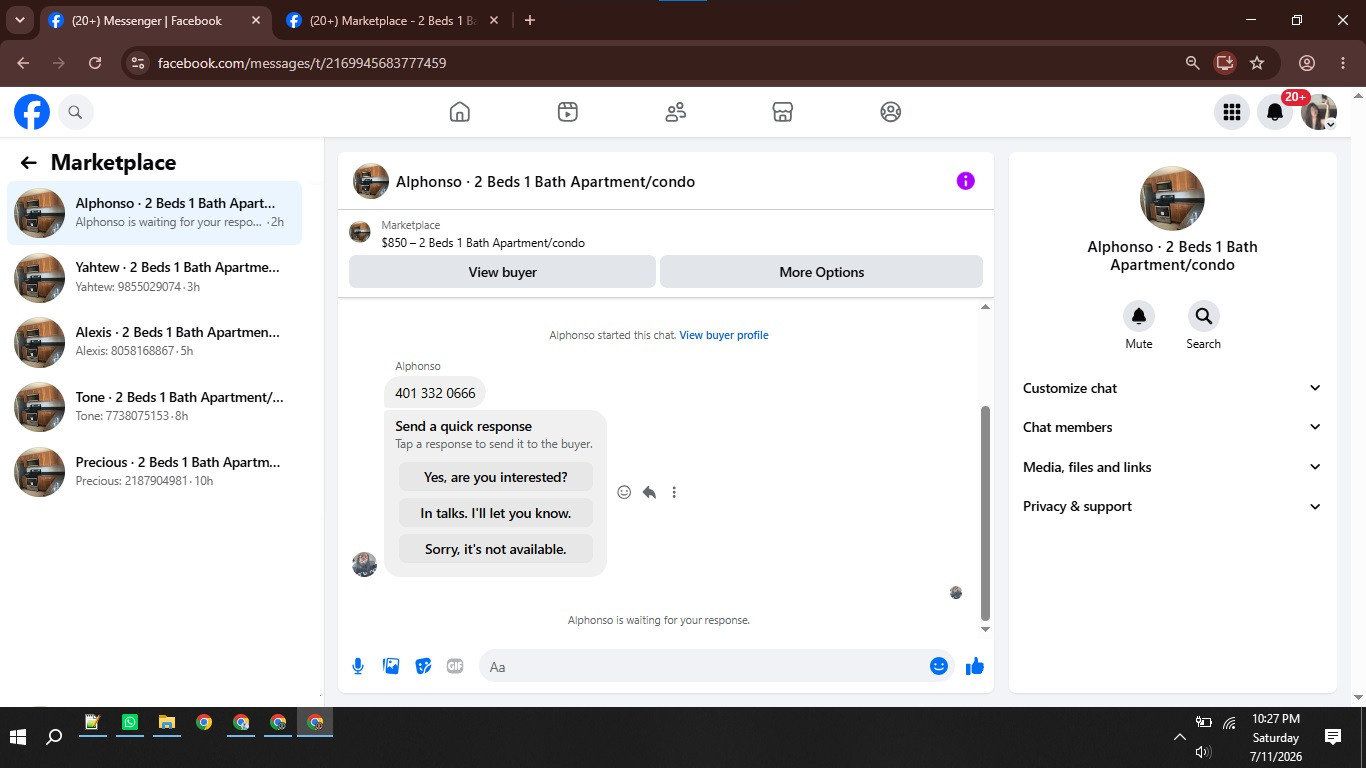Click the More Options button

(821, 272)
